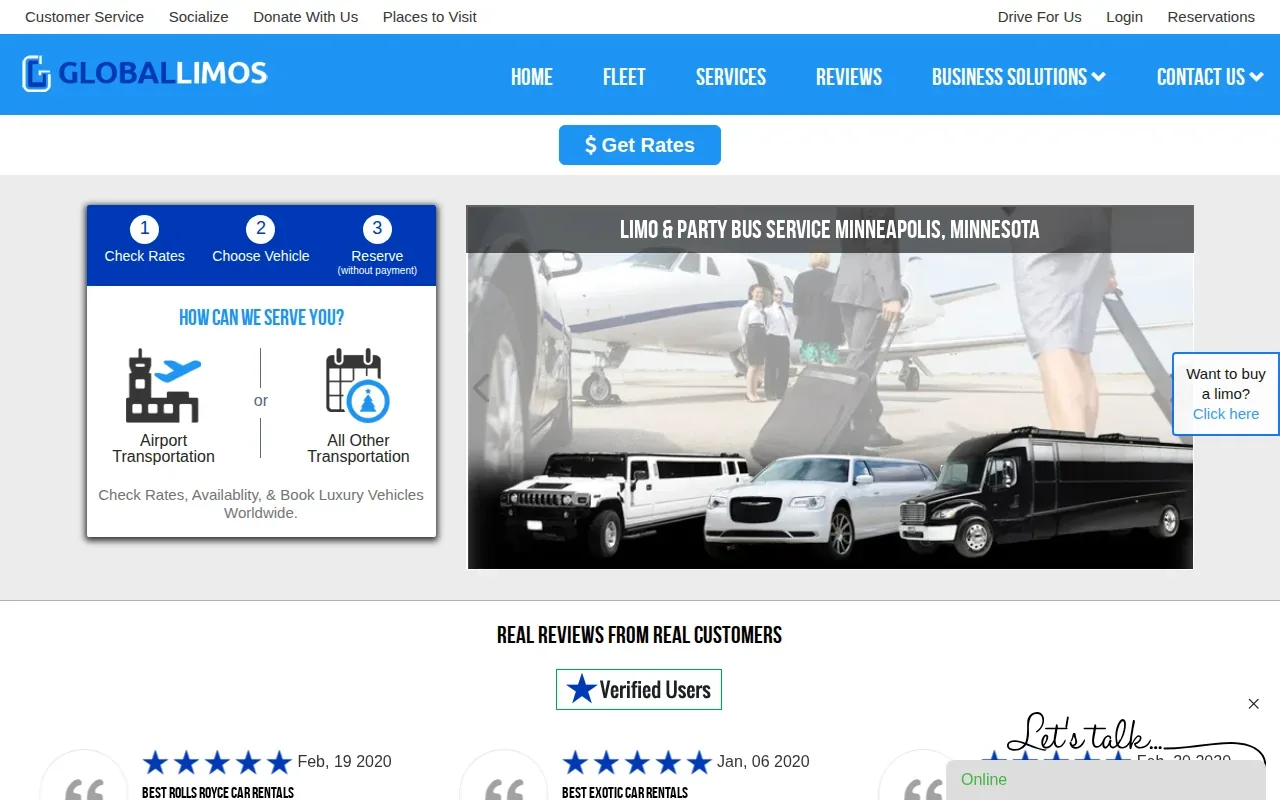Click the Verified Users badge
The height and width of the screenshot is (800, 1280).
639,689
